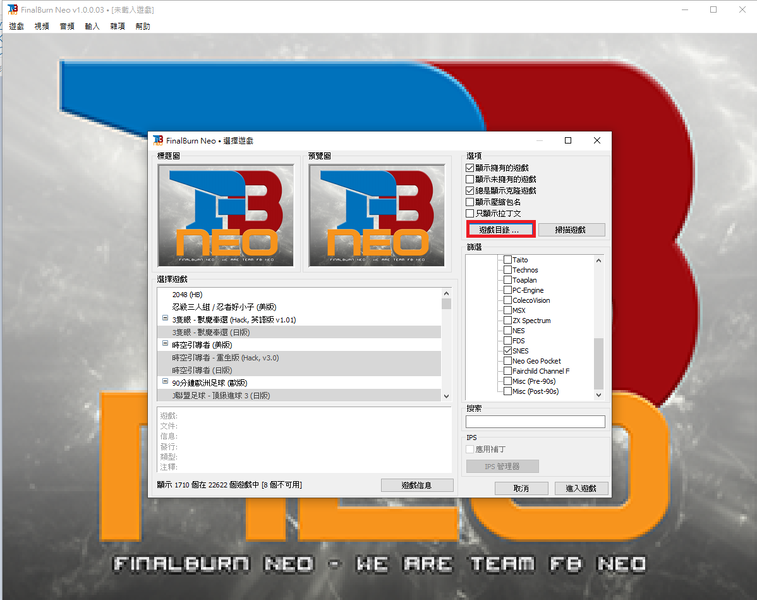Click filter tree scrollbar up arrow
Viewport: 757px width, 600px height.
pyautogui.click(x=599, y=261)
